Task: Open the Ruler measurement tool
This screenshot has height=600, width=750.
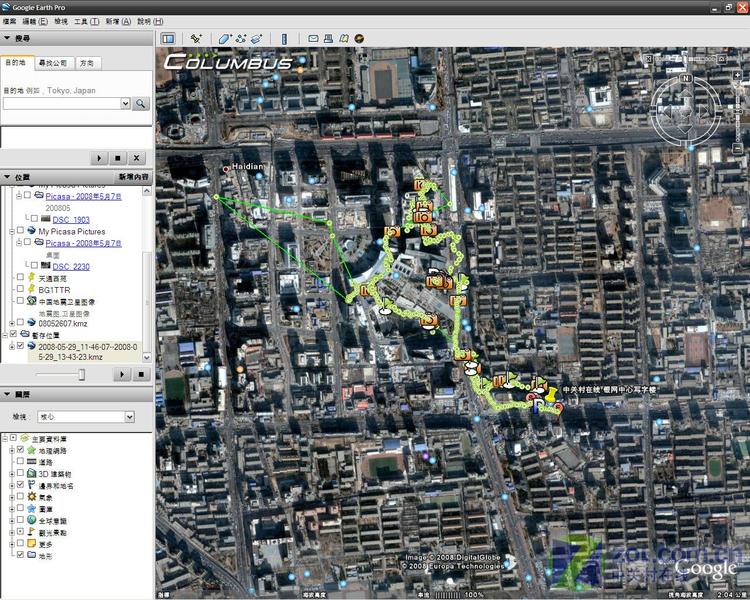Action: (x=284, y=39)
